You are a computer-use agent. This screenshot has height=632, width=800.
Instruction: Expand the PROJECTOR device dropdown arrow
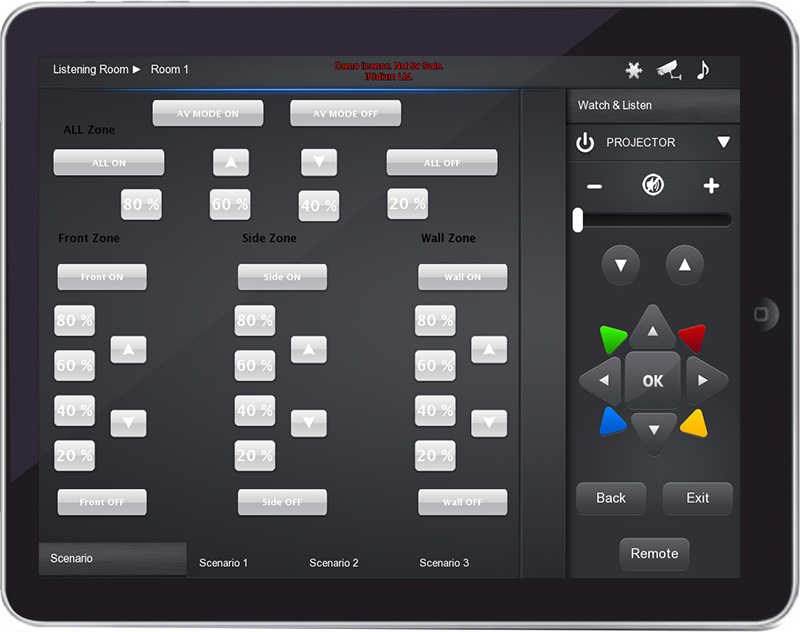point(723,143)
